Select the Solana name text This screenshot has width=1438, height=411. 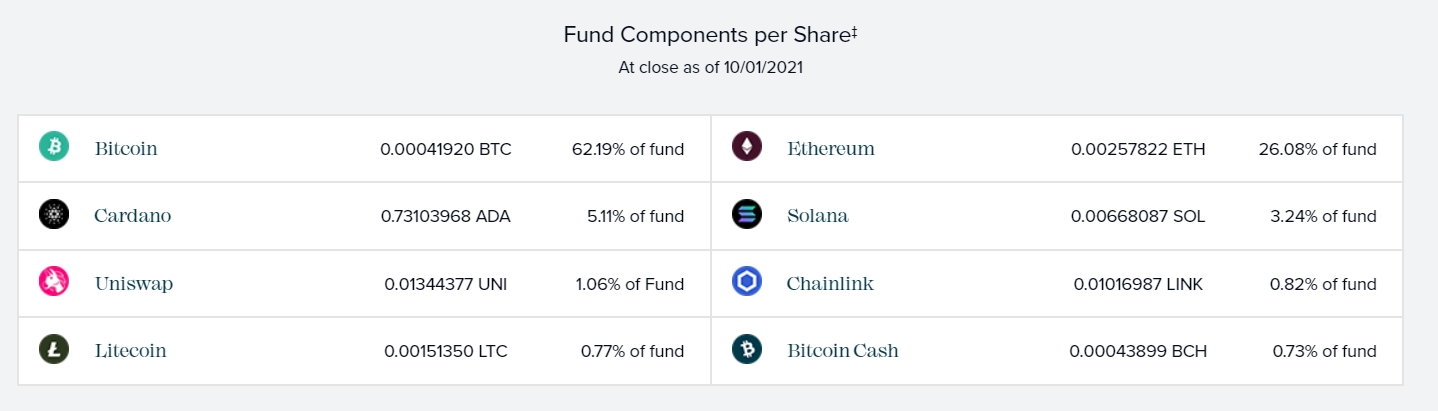pos(818,216)
